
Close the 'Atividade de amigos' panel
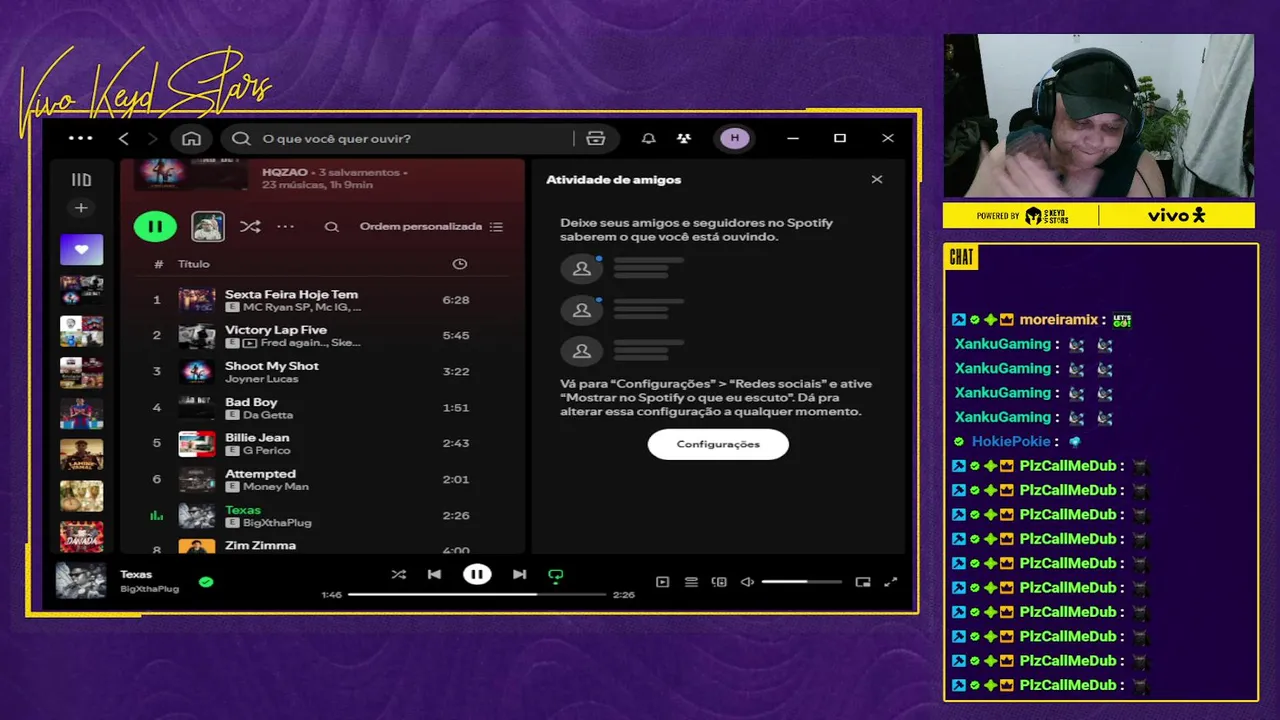pyautogui.click(x=877, y=180)
